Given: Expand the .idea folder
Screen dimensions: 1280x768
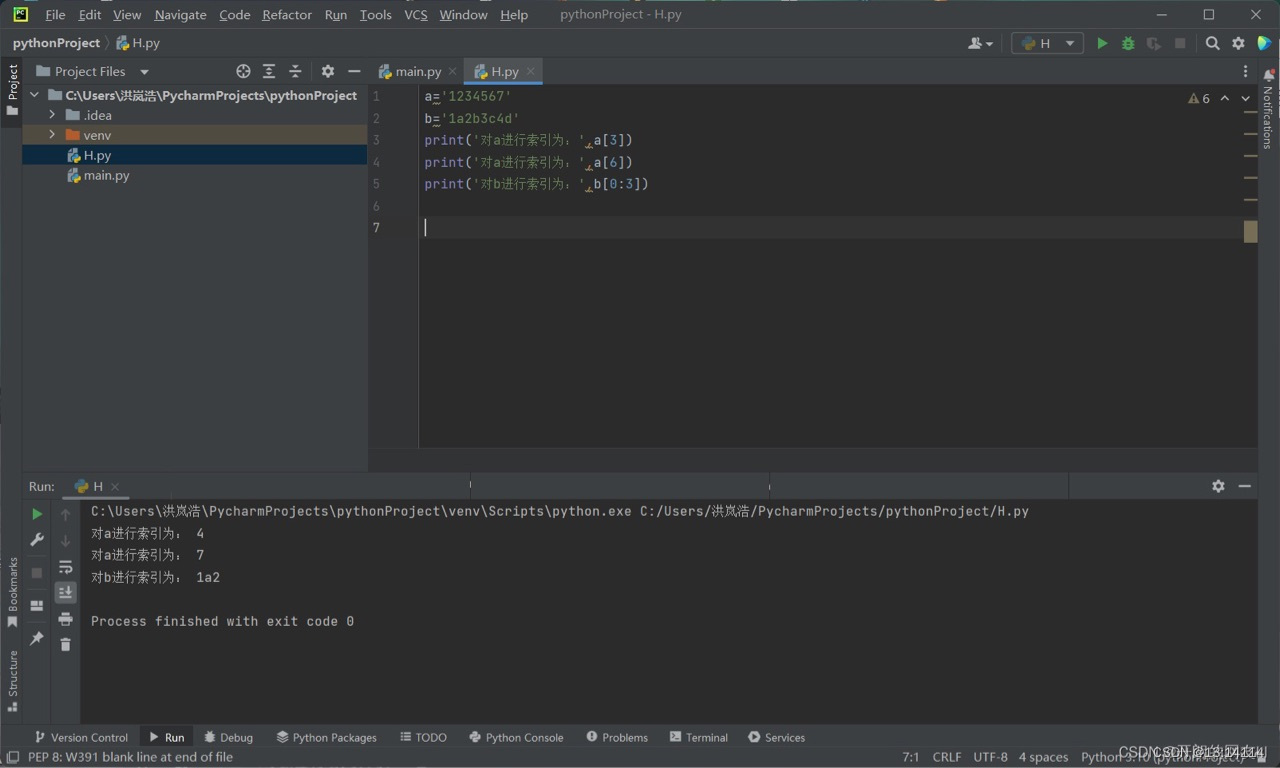Looking at the screenshot, I should click(52, 115).
